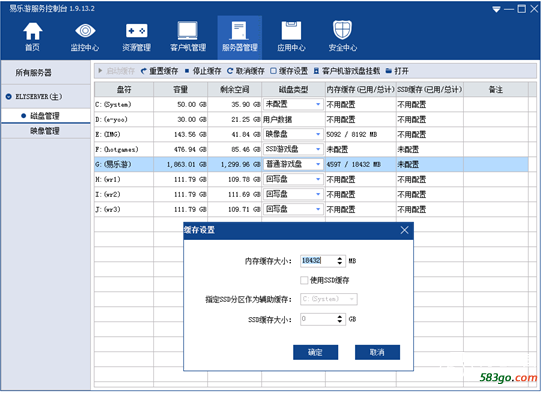This screenshot has height=393, width=543.
Task: Click 取消缓存 toolbar item
Action: point(246,71)
